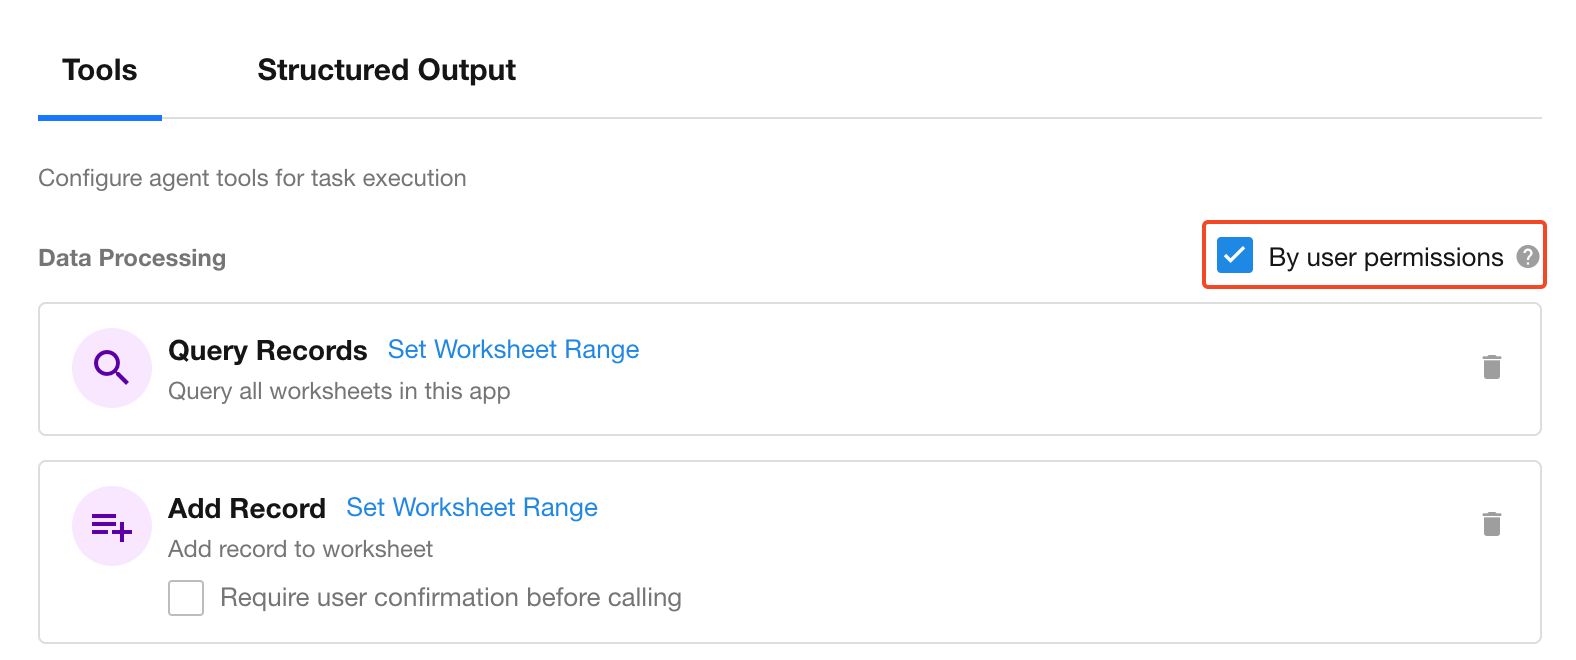Click the Data Processing section heading
The image size is (1576, 660).
[132, 258]
